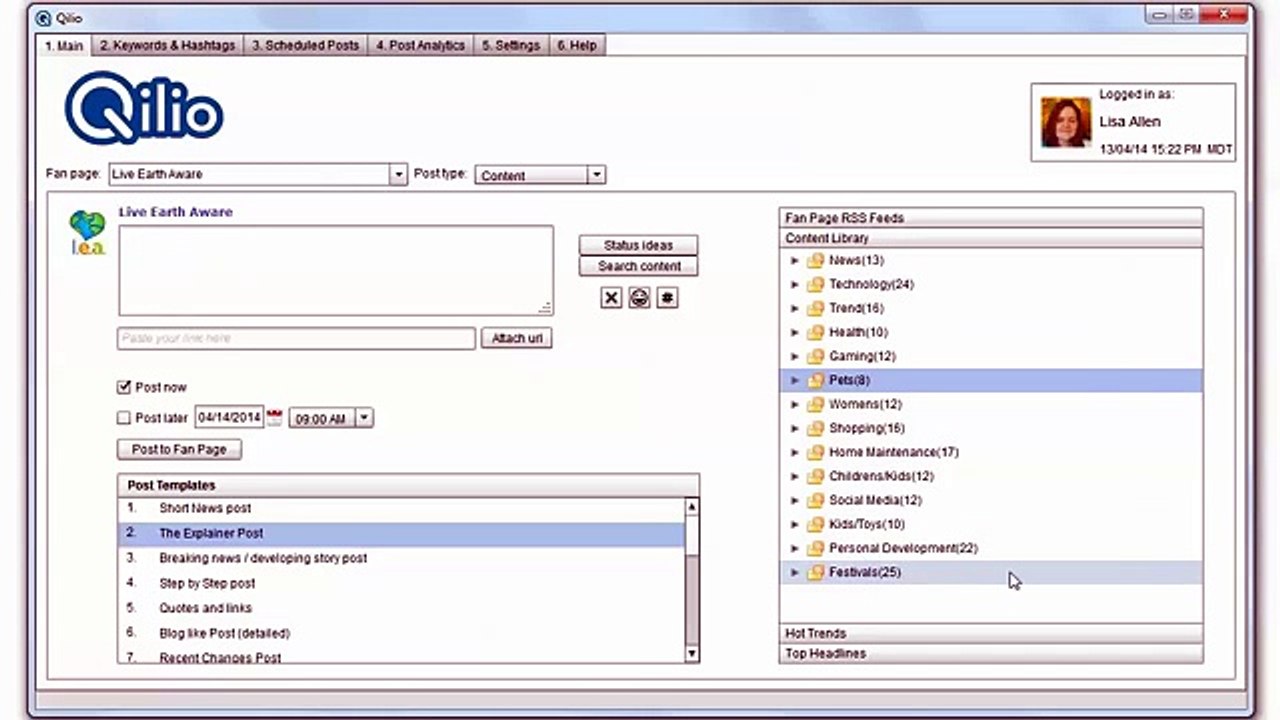Click the folder icon beside Health(10)
Image resolution: width=1280 pixels, height=720 pixels.
coord(815,333)
